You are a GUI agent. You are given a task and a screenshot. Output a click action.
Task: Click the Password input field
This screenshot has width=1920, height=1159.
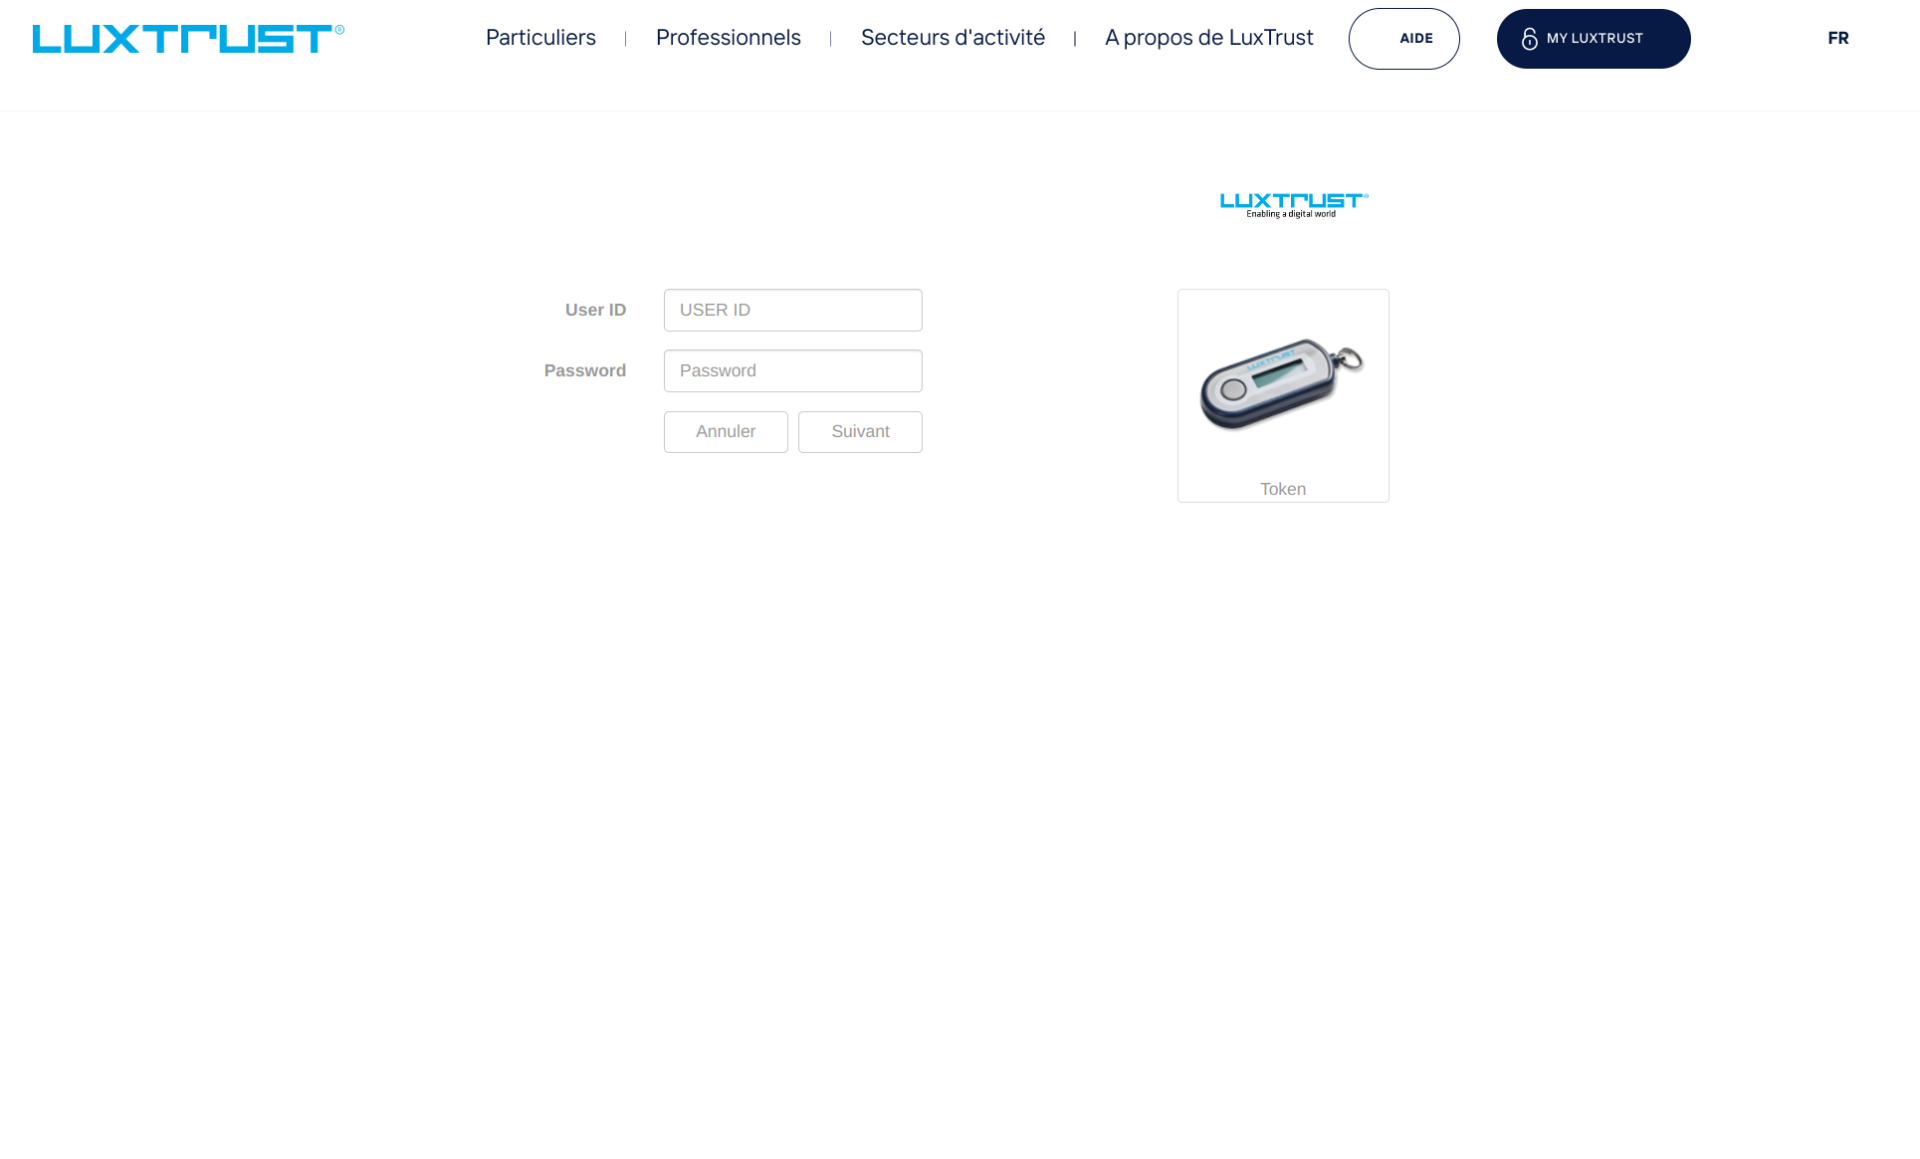pos(793,370)
